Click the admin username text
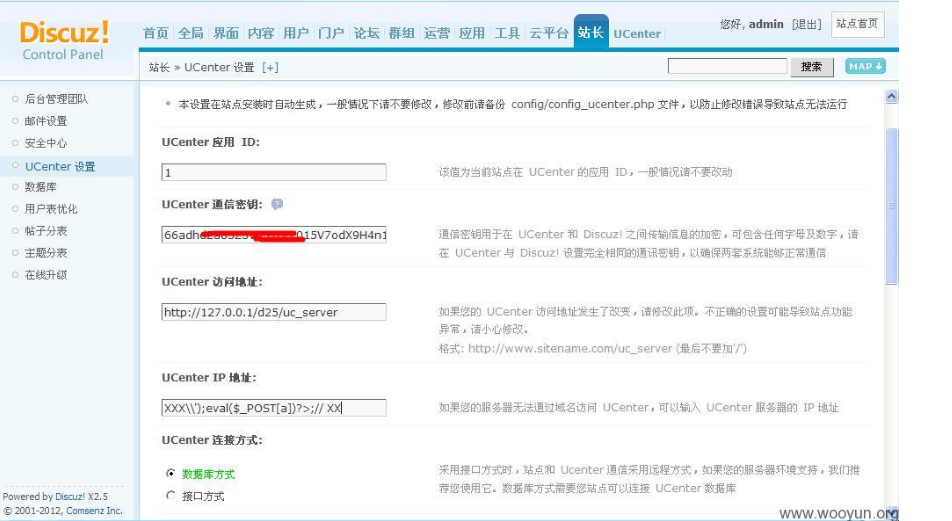 coord(766,24)
